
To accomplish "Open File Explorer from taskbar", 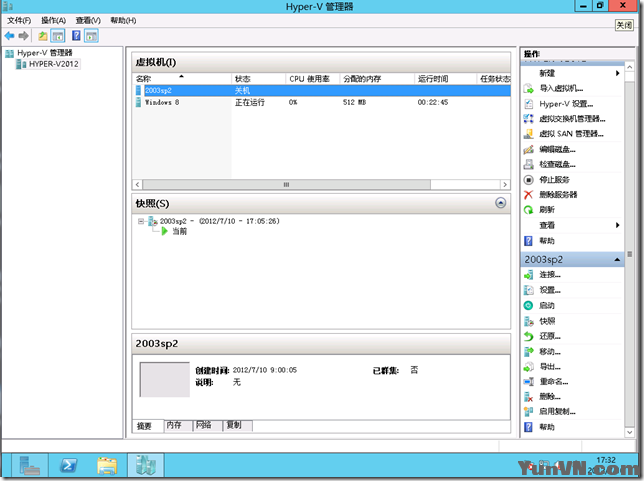I will [107, 466].
